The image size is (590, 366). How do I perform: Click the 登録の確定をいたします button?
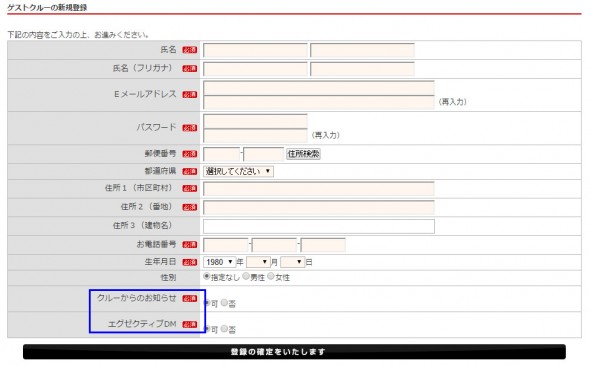click(x=294, y=352)
